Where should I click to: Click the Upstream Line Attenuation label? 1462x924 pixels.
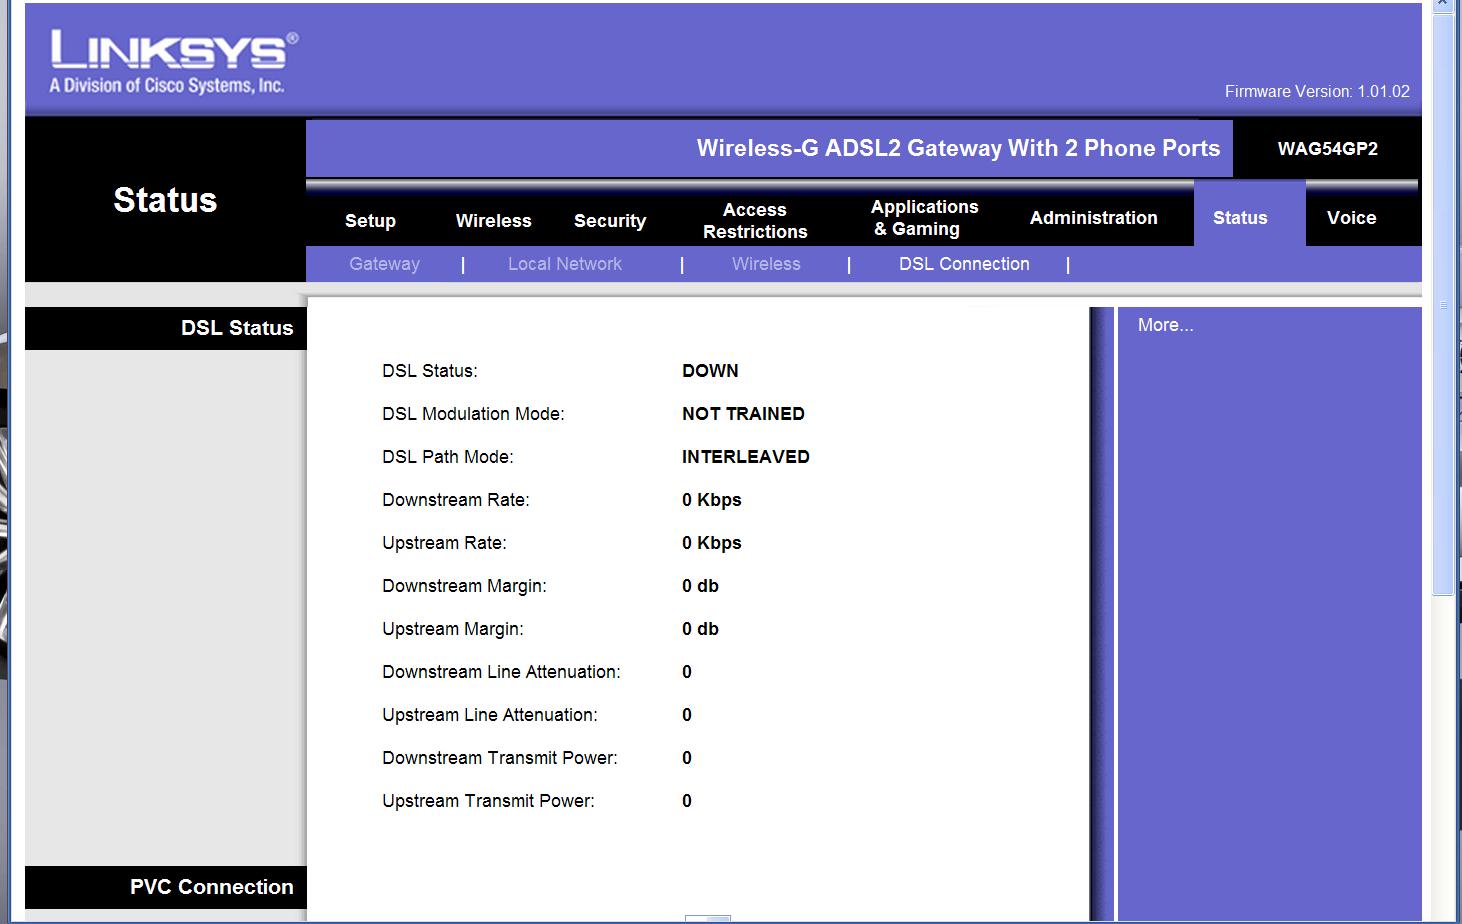point(489,715)
